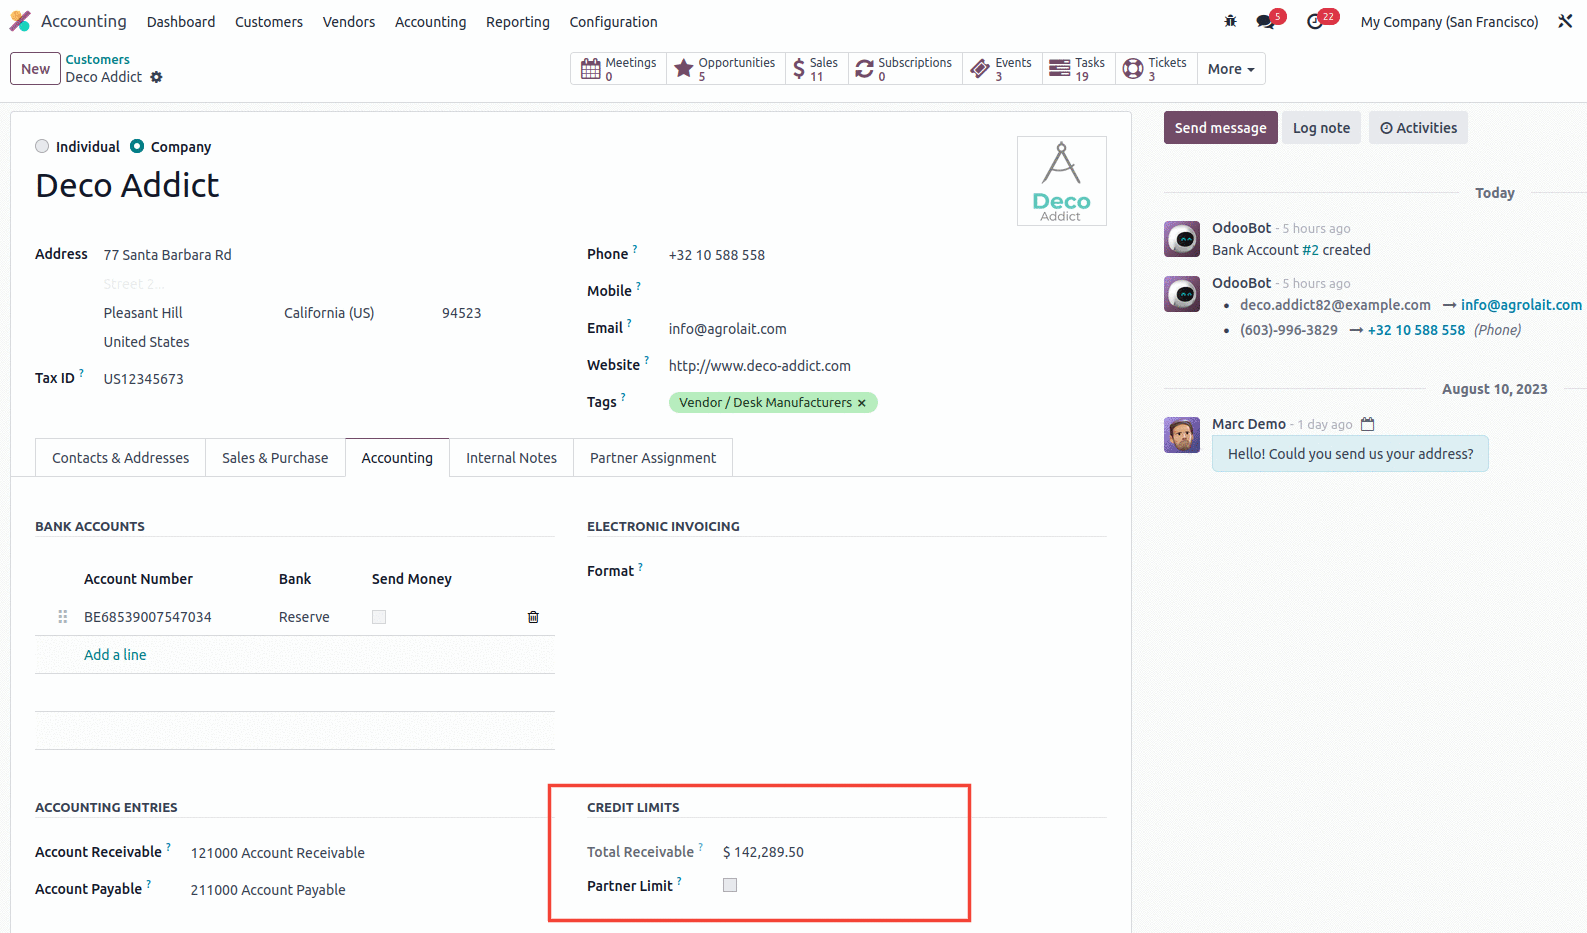Open the Vendors menu
1587x933 pixels.
(x=349, y=22)
